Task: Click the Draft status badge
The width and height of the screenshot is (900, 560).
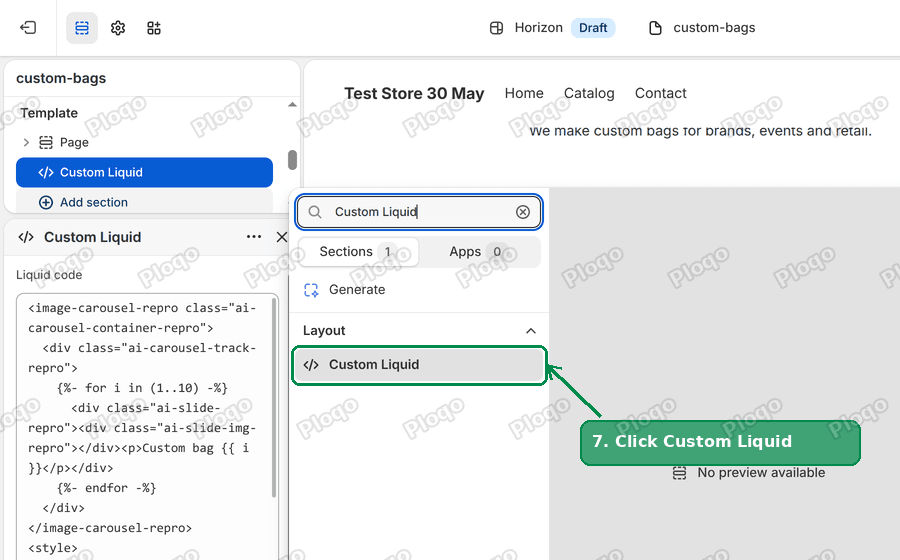Action: coord(593,28)
